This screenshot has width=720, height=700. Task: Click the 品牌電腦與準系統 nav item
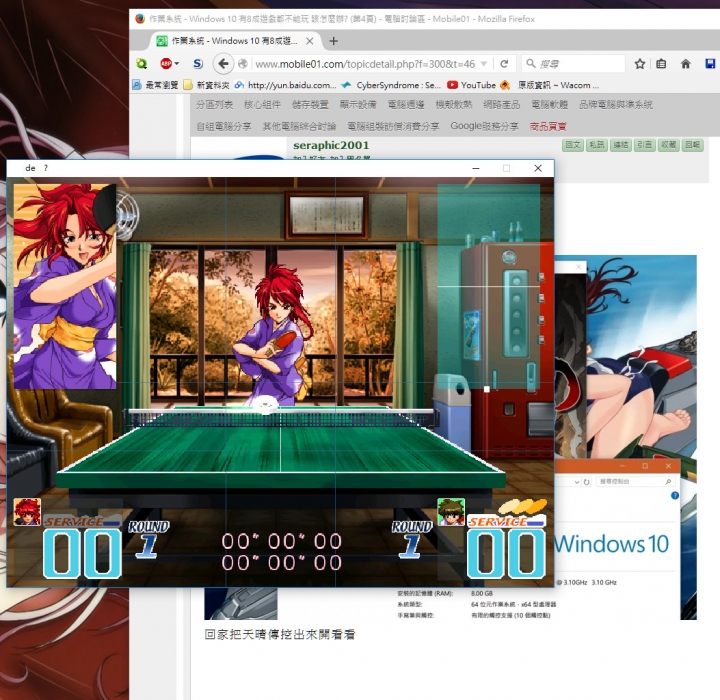[616, 105]
